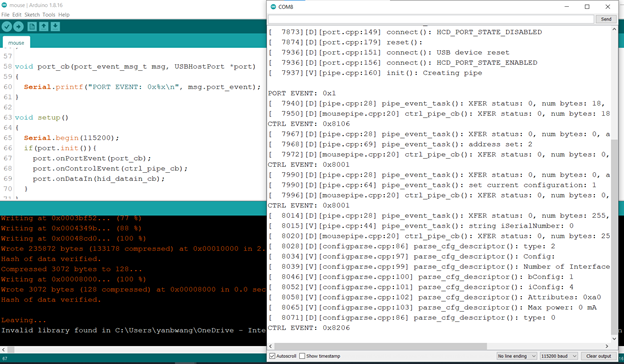The image size is (624, 364).
Task: Click the Save sketch toolbar icon
Action: pos(55,27)
